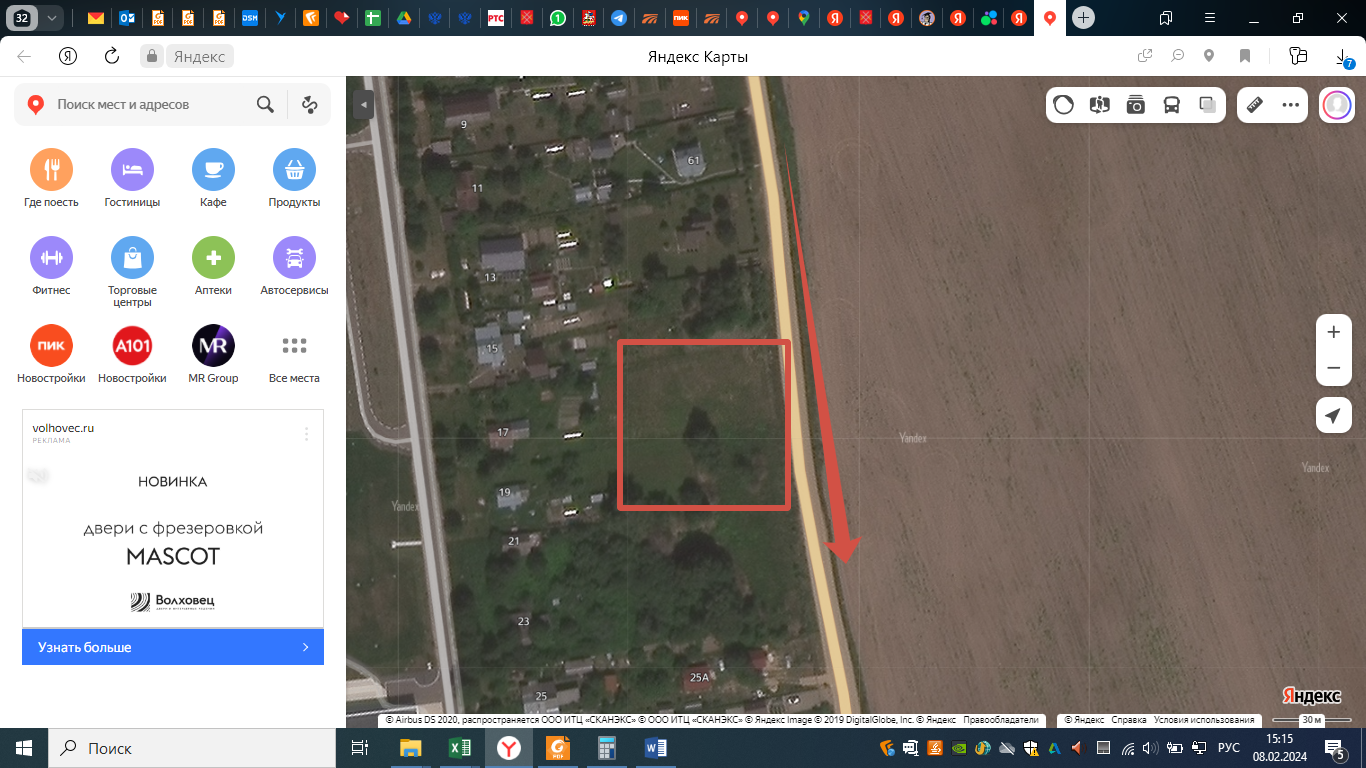The width and height of the screenshot is (1366, 768).
Task: Open the map toolbar three-dot menu
Action: (x=1291, y=105)
